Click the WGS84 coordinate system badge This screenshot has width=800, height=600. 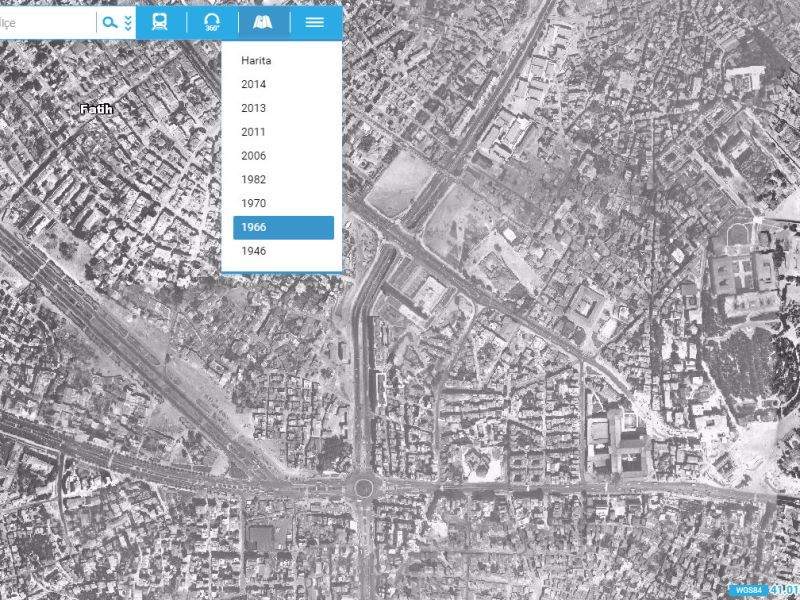click(x=747, y=590)
